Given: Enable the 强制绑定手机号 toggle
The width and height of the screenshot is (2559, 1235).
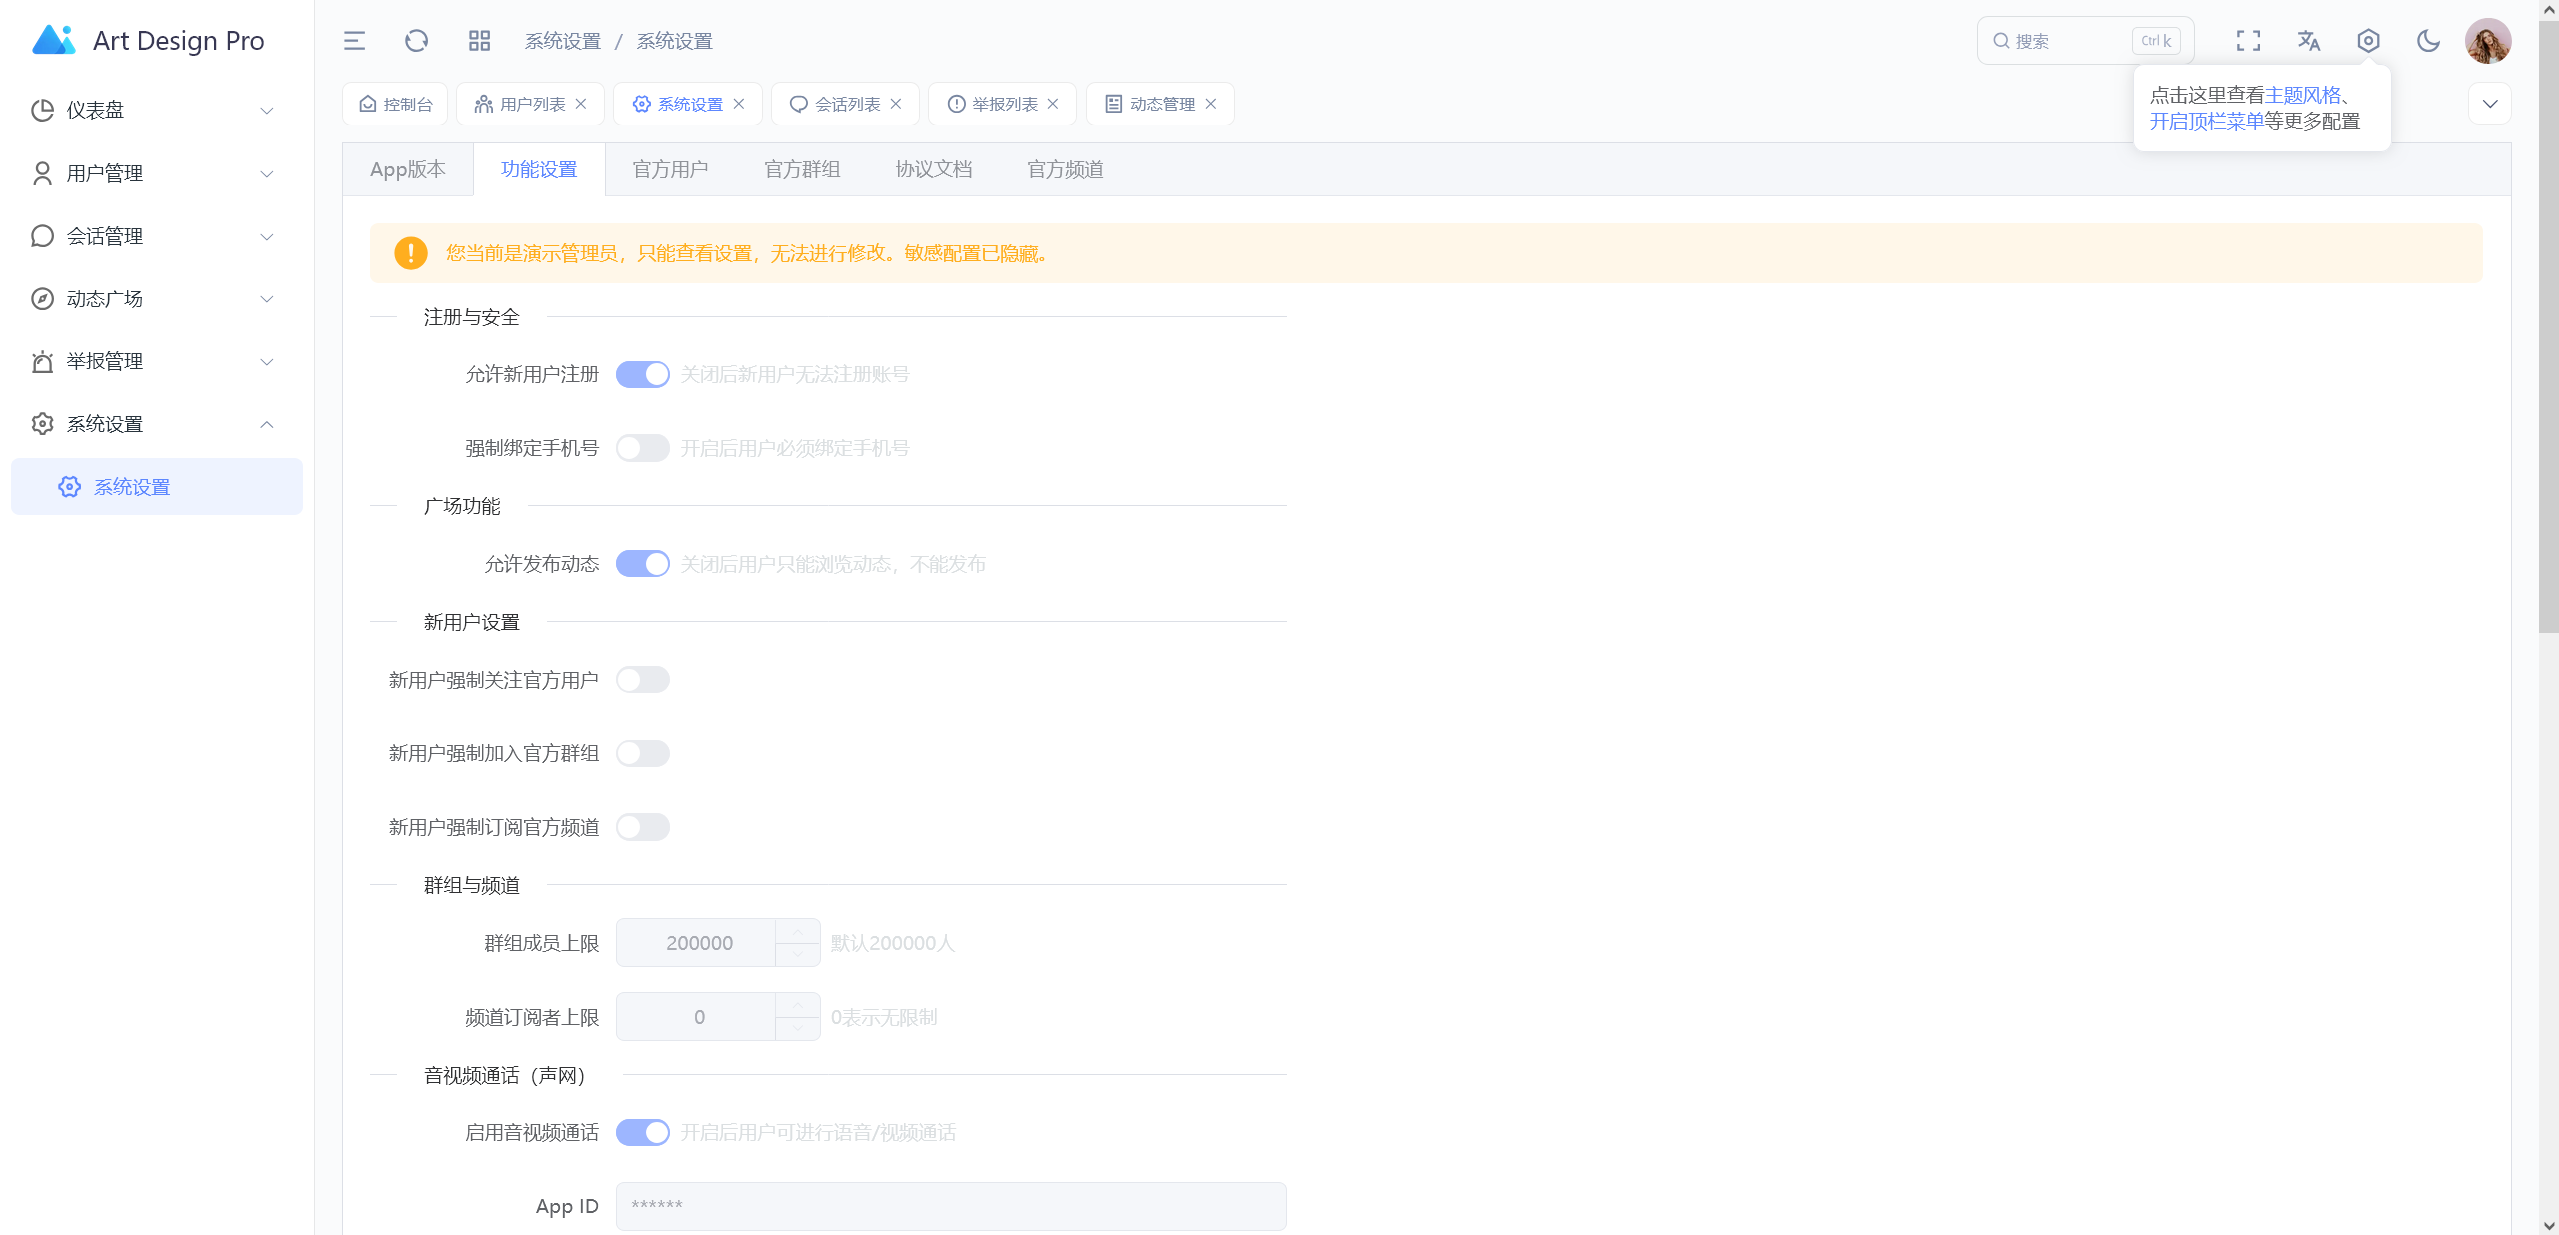Looking at the screenshot, I should pyautogui.click(x=642, y=447).
